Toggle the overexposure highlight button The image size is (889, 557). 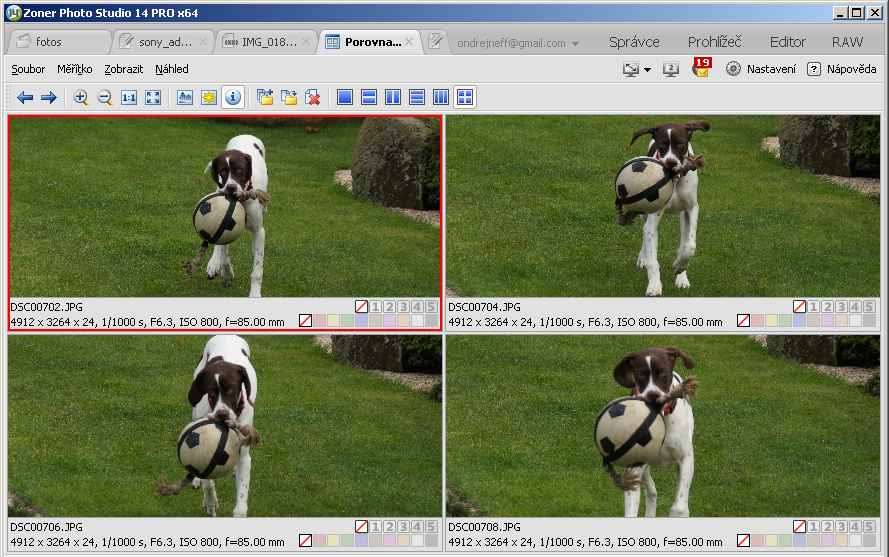209,97
